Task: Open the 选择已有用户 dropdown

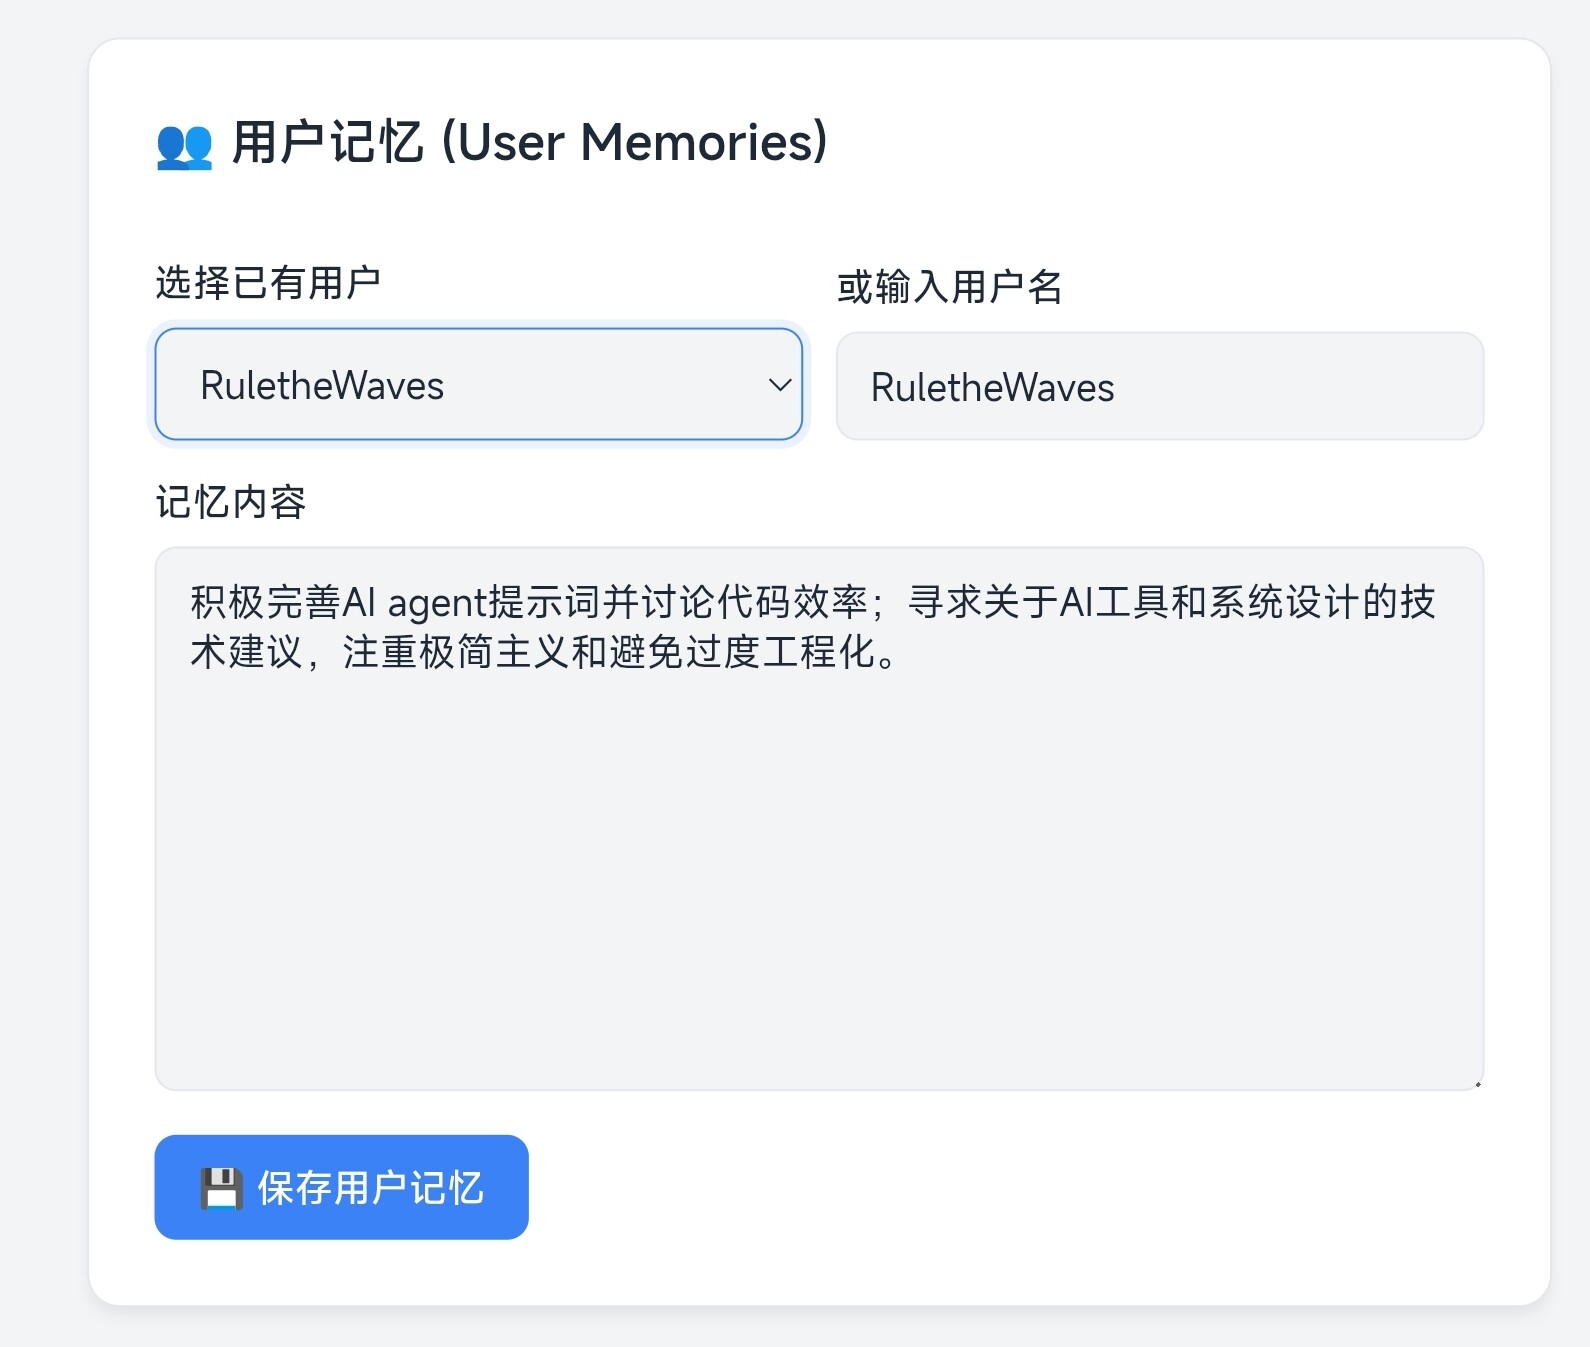Action: tap(478, 385)
